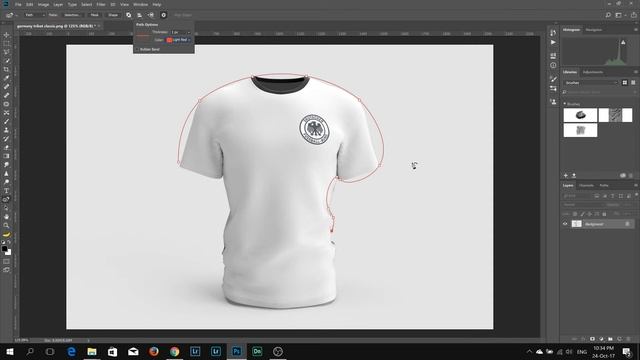
Task: Open the Actions panel play icon
Action: pyautogui.click(x=553, y=42)
